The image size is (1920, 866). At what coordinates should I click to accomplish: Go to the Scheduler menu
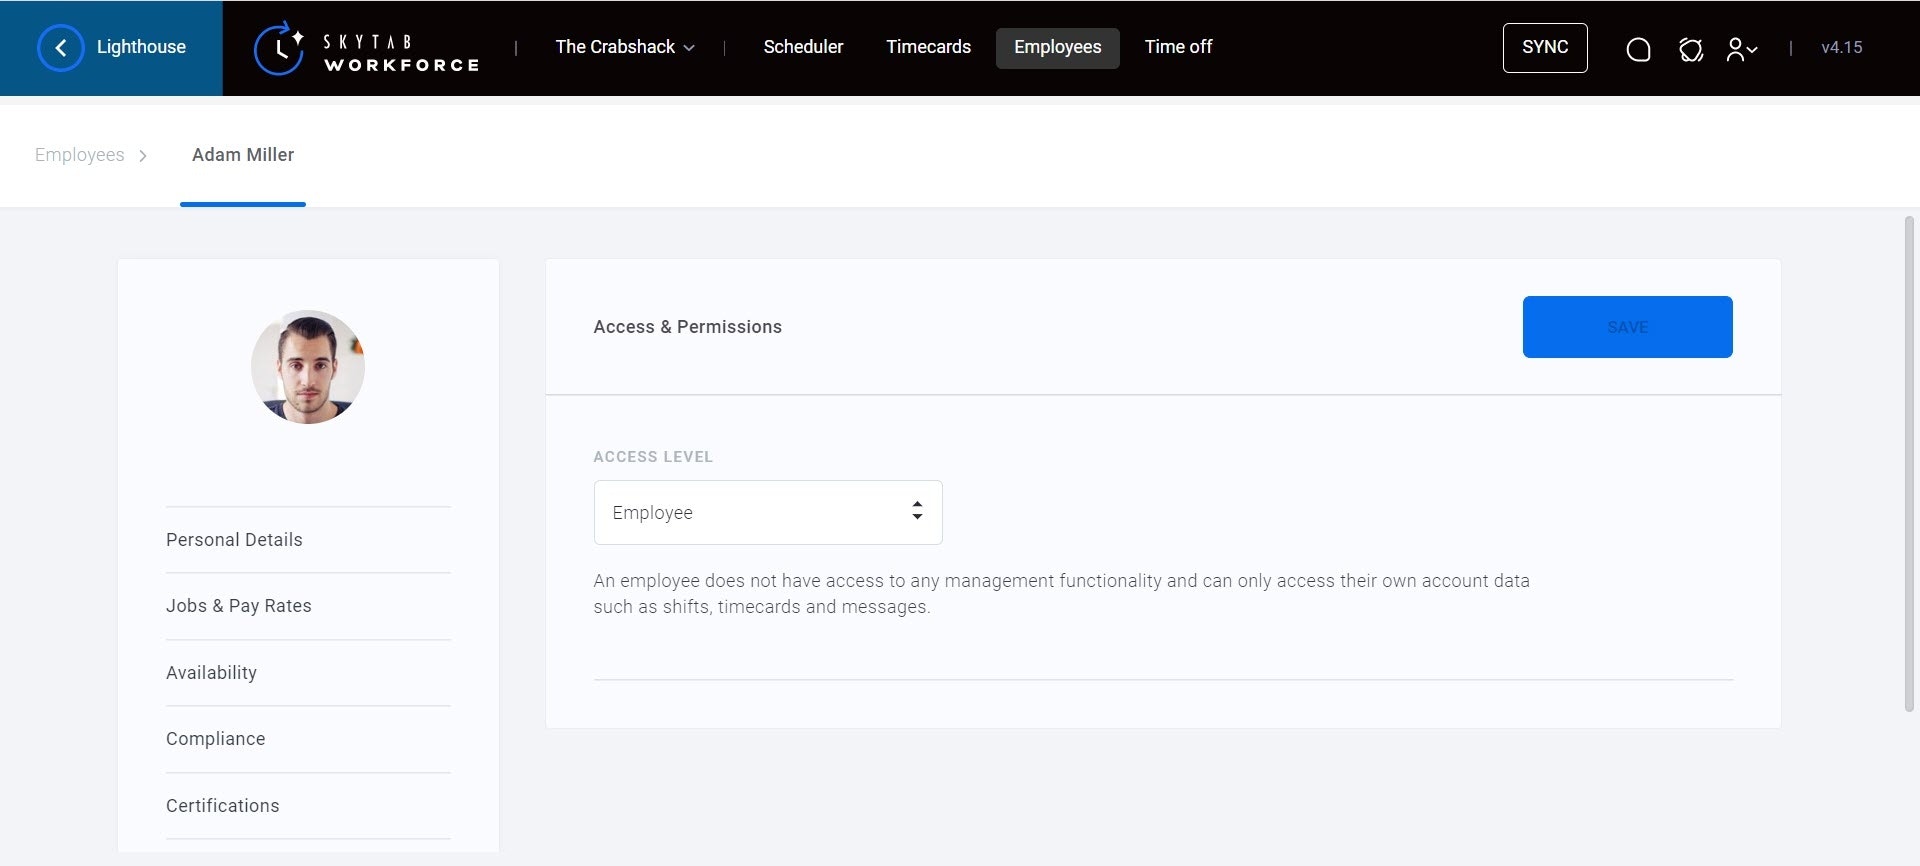(803, 47)
